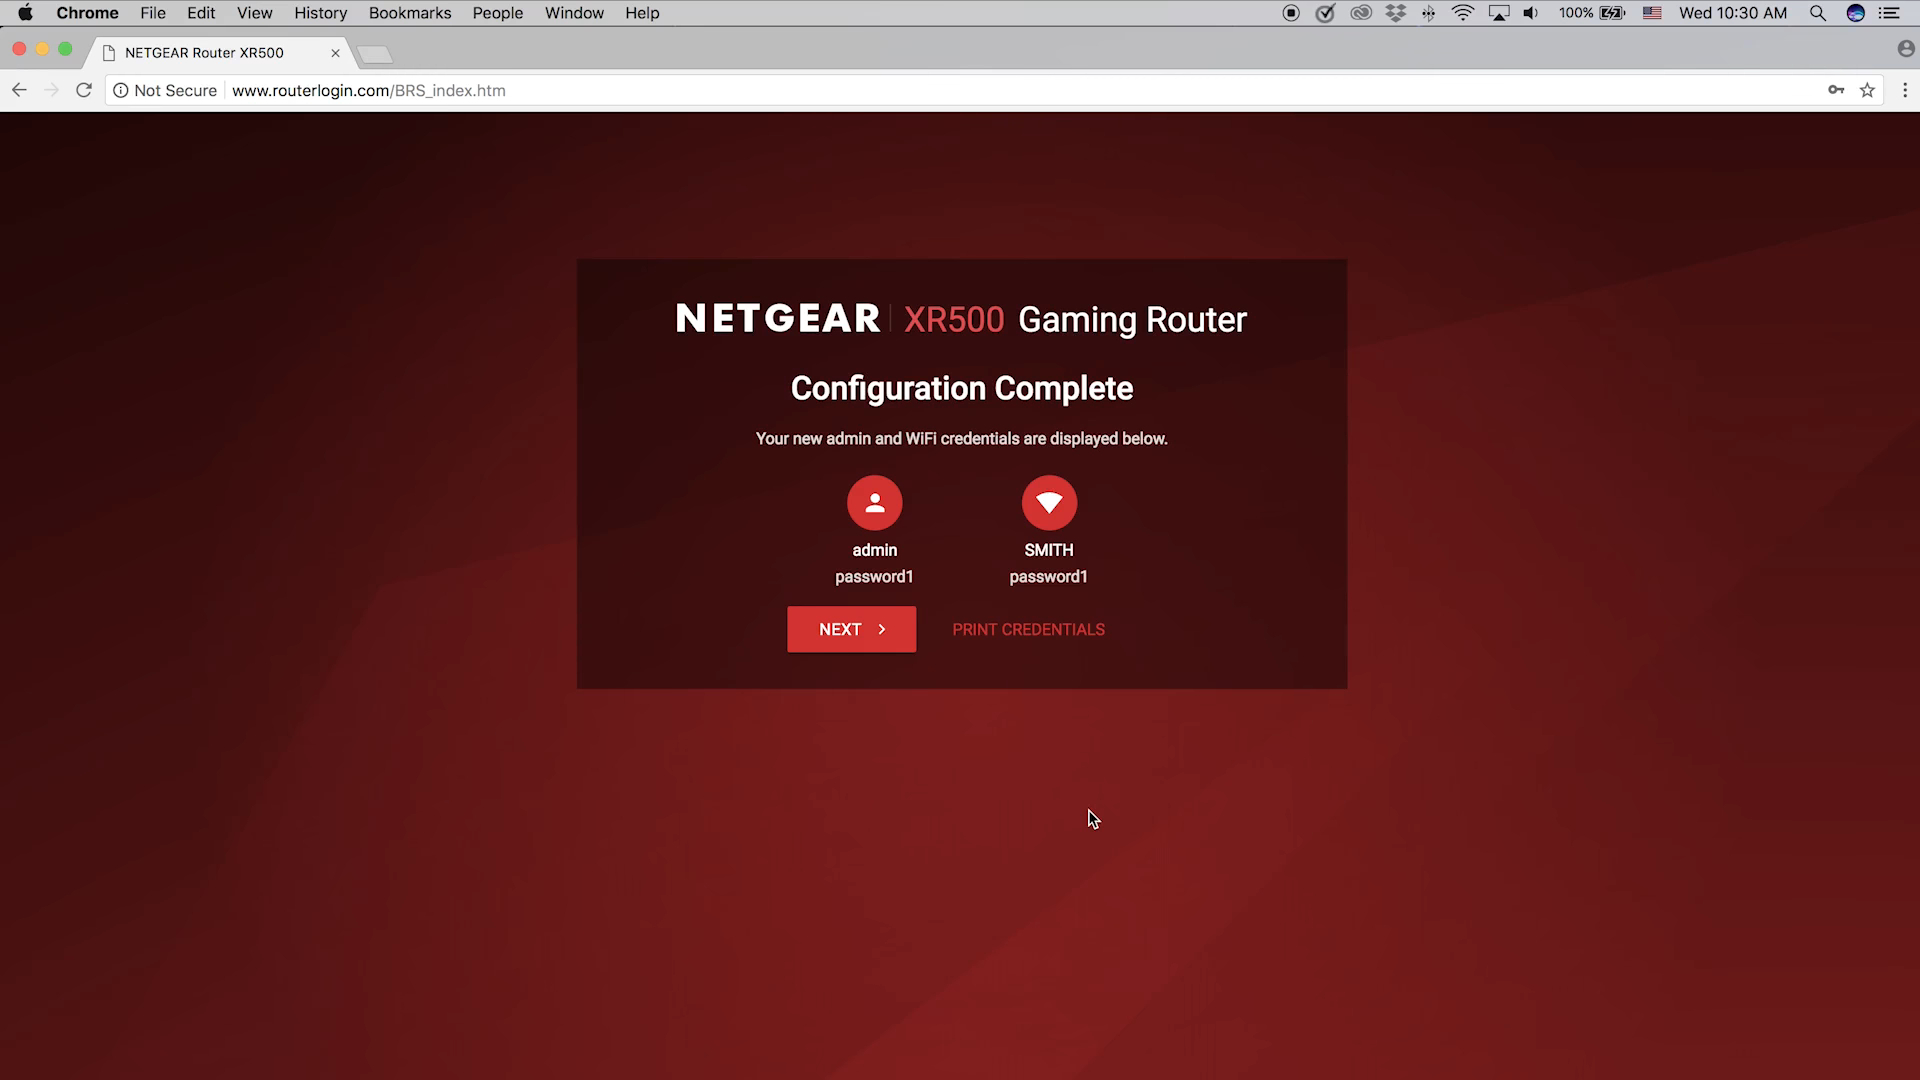Open Chrome File menu
Screen dimensions: 1920x1080
click(x=154, y=13)
